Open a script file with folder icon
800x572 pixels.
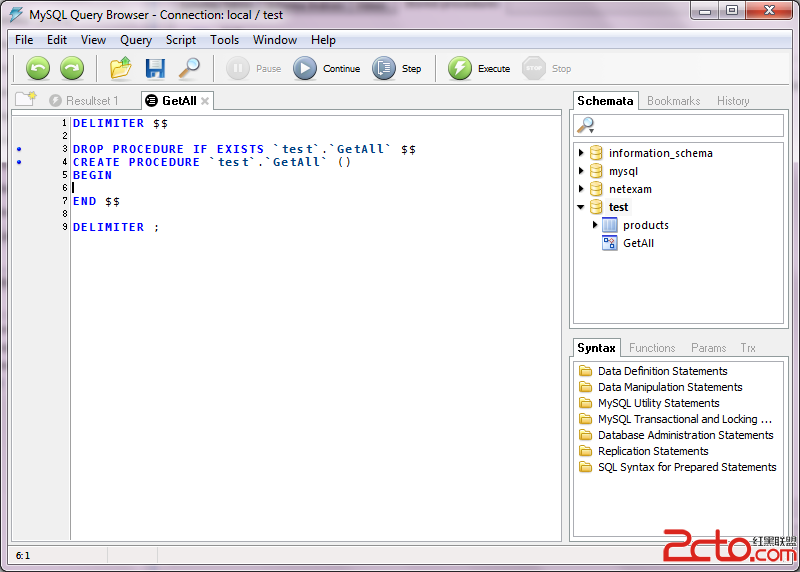pyautogui.click(x=121, y=68)
